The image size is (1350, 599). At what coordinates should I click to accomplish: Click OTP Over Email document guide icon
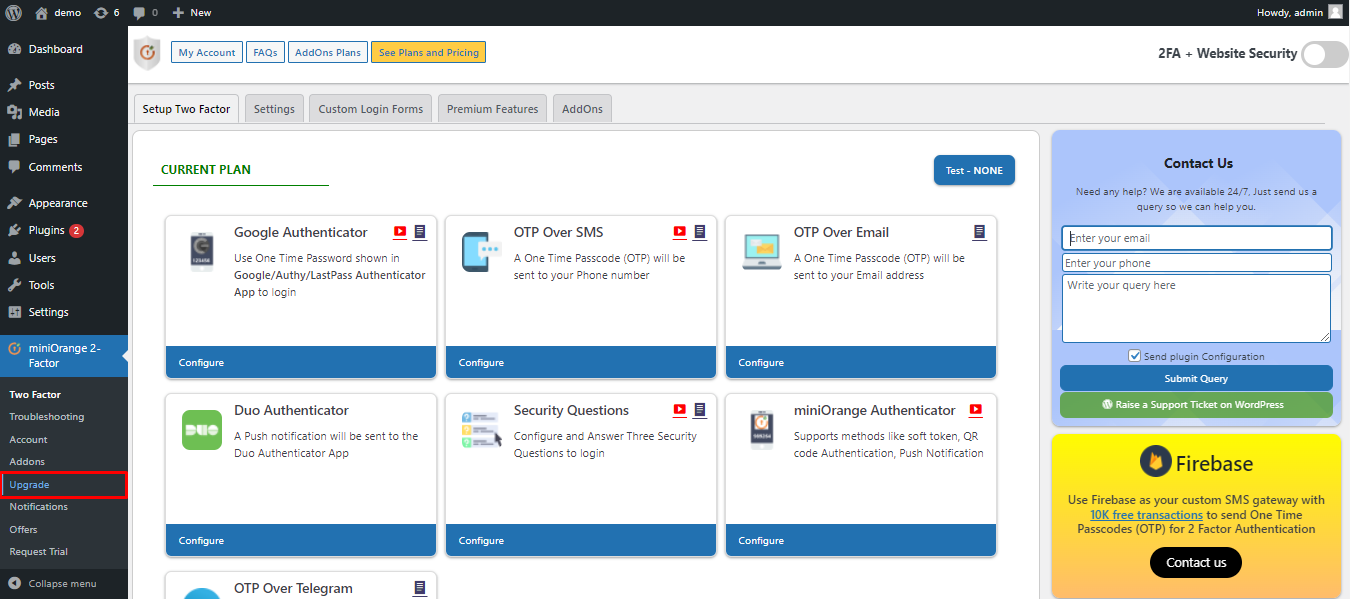coord(980,232)
